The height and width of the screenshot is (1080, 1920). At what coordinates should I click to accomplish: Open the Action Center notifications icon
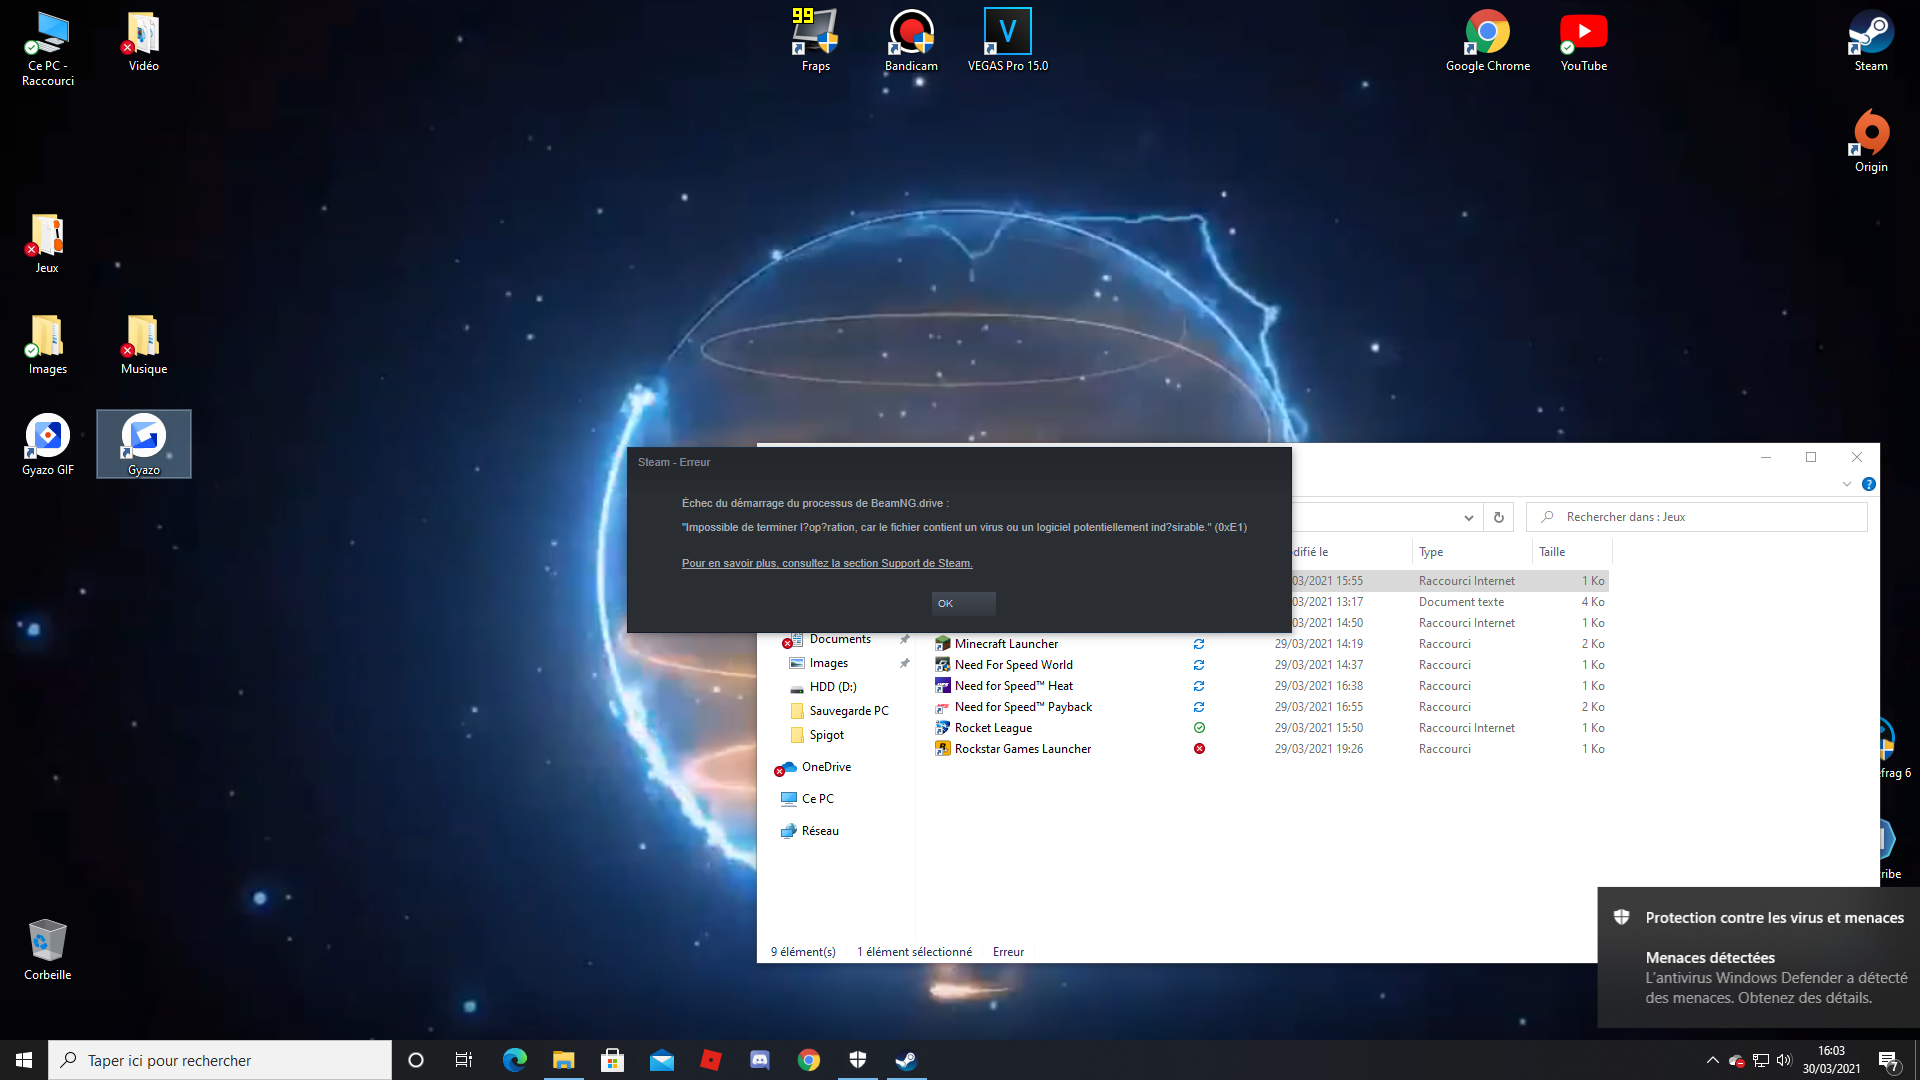1889,1061
